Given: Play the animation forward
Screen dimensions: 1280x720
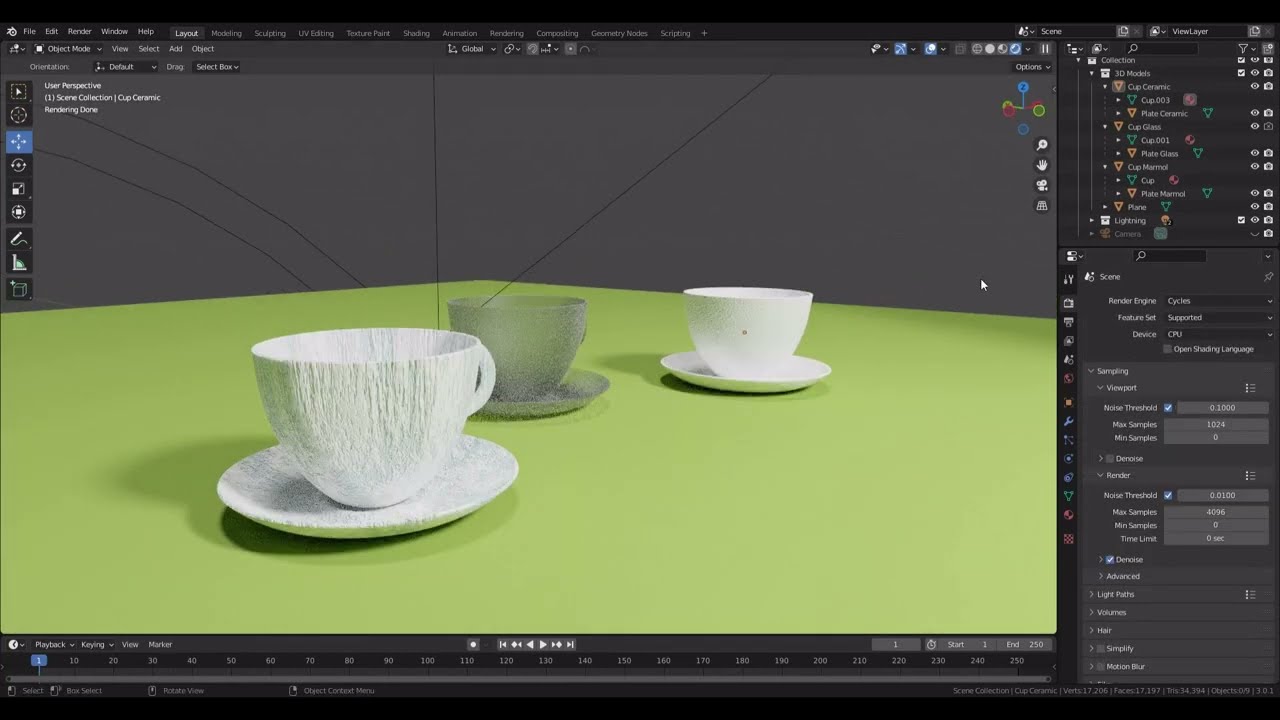Looking at the screenshot, I should (x=543, y=645).
